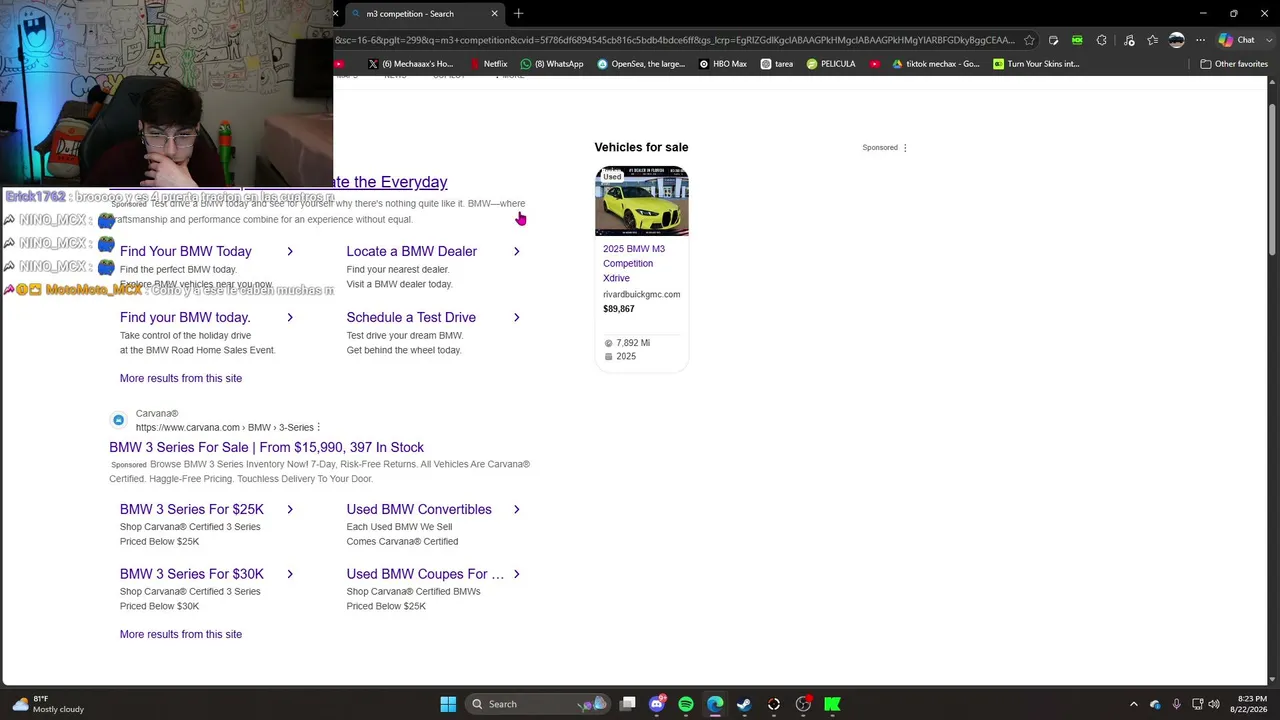Image resolution: width=1280 pixels, height=720 pixels.
Task: Open the 'OpenSea, the large...' bookmark
Action: click(x=641, y=64)
